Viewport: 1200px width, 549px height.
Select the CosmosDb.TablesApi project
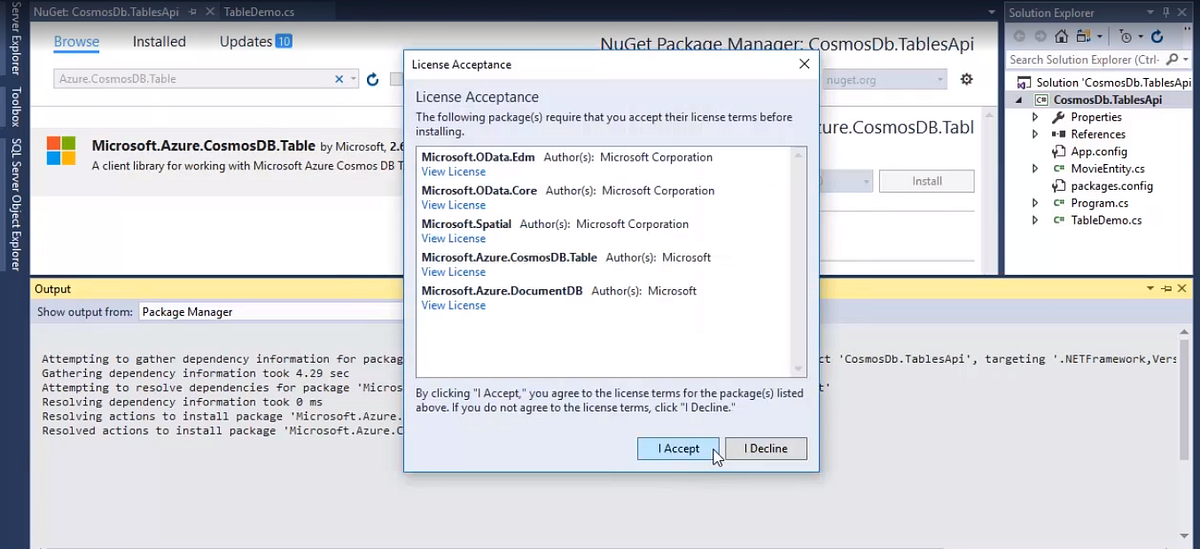point(1108,100)
